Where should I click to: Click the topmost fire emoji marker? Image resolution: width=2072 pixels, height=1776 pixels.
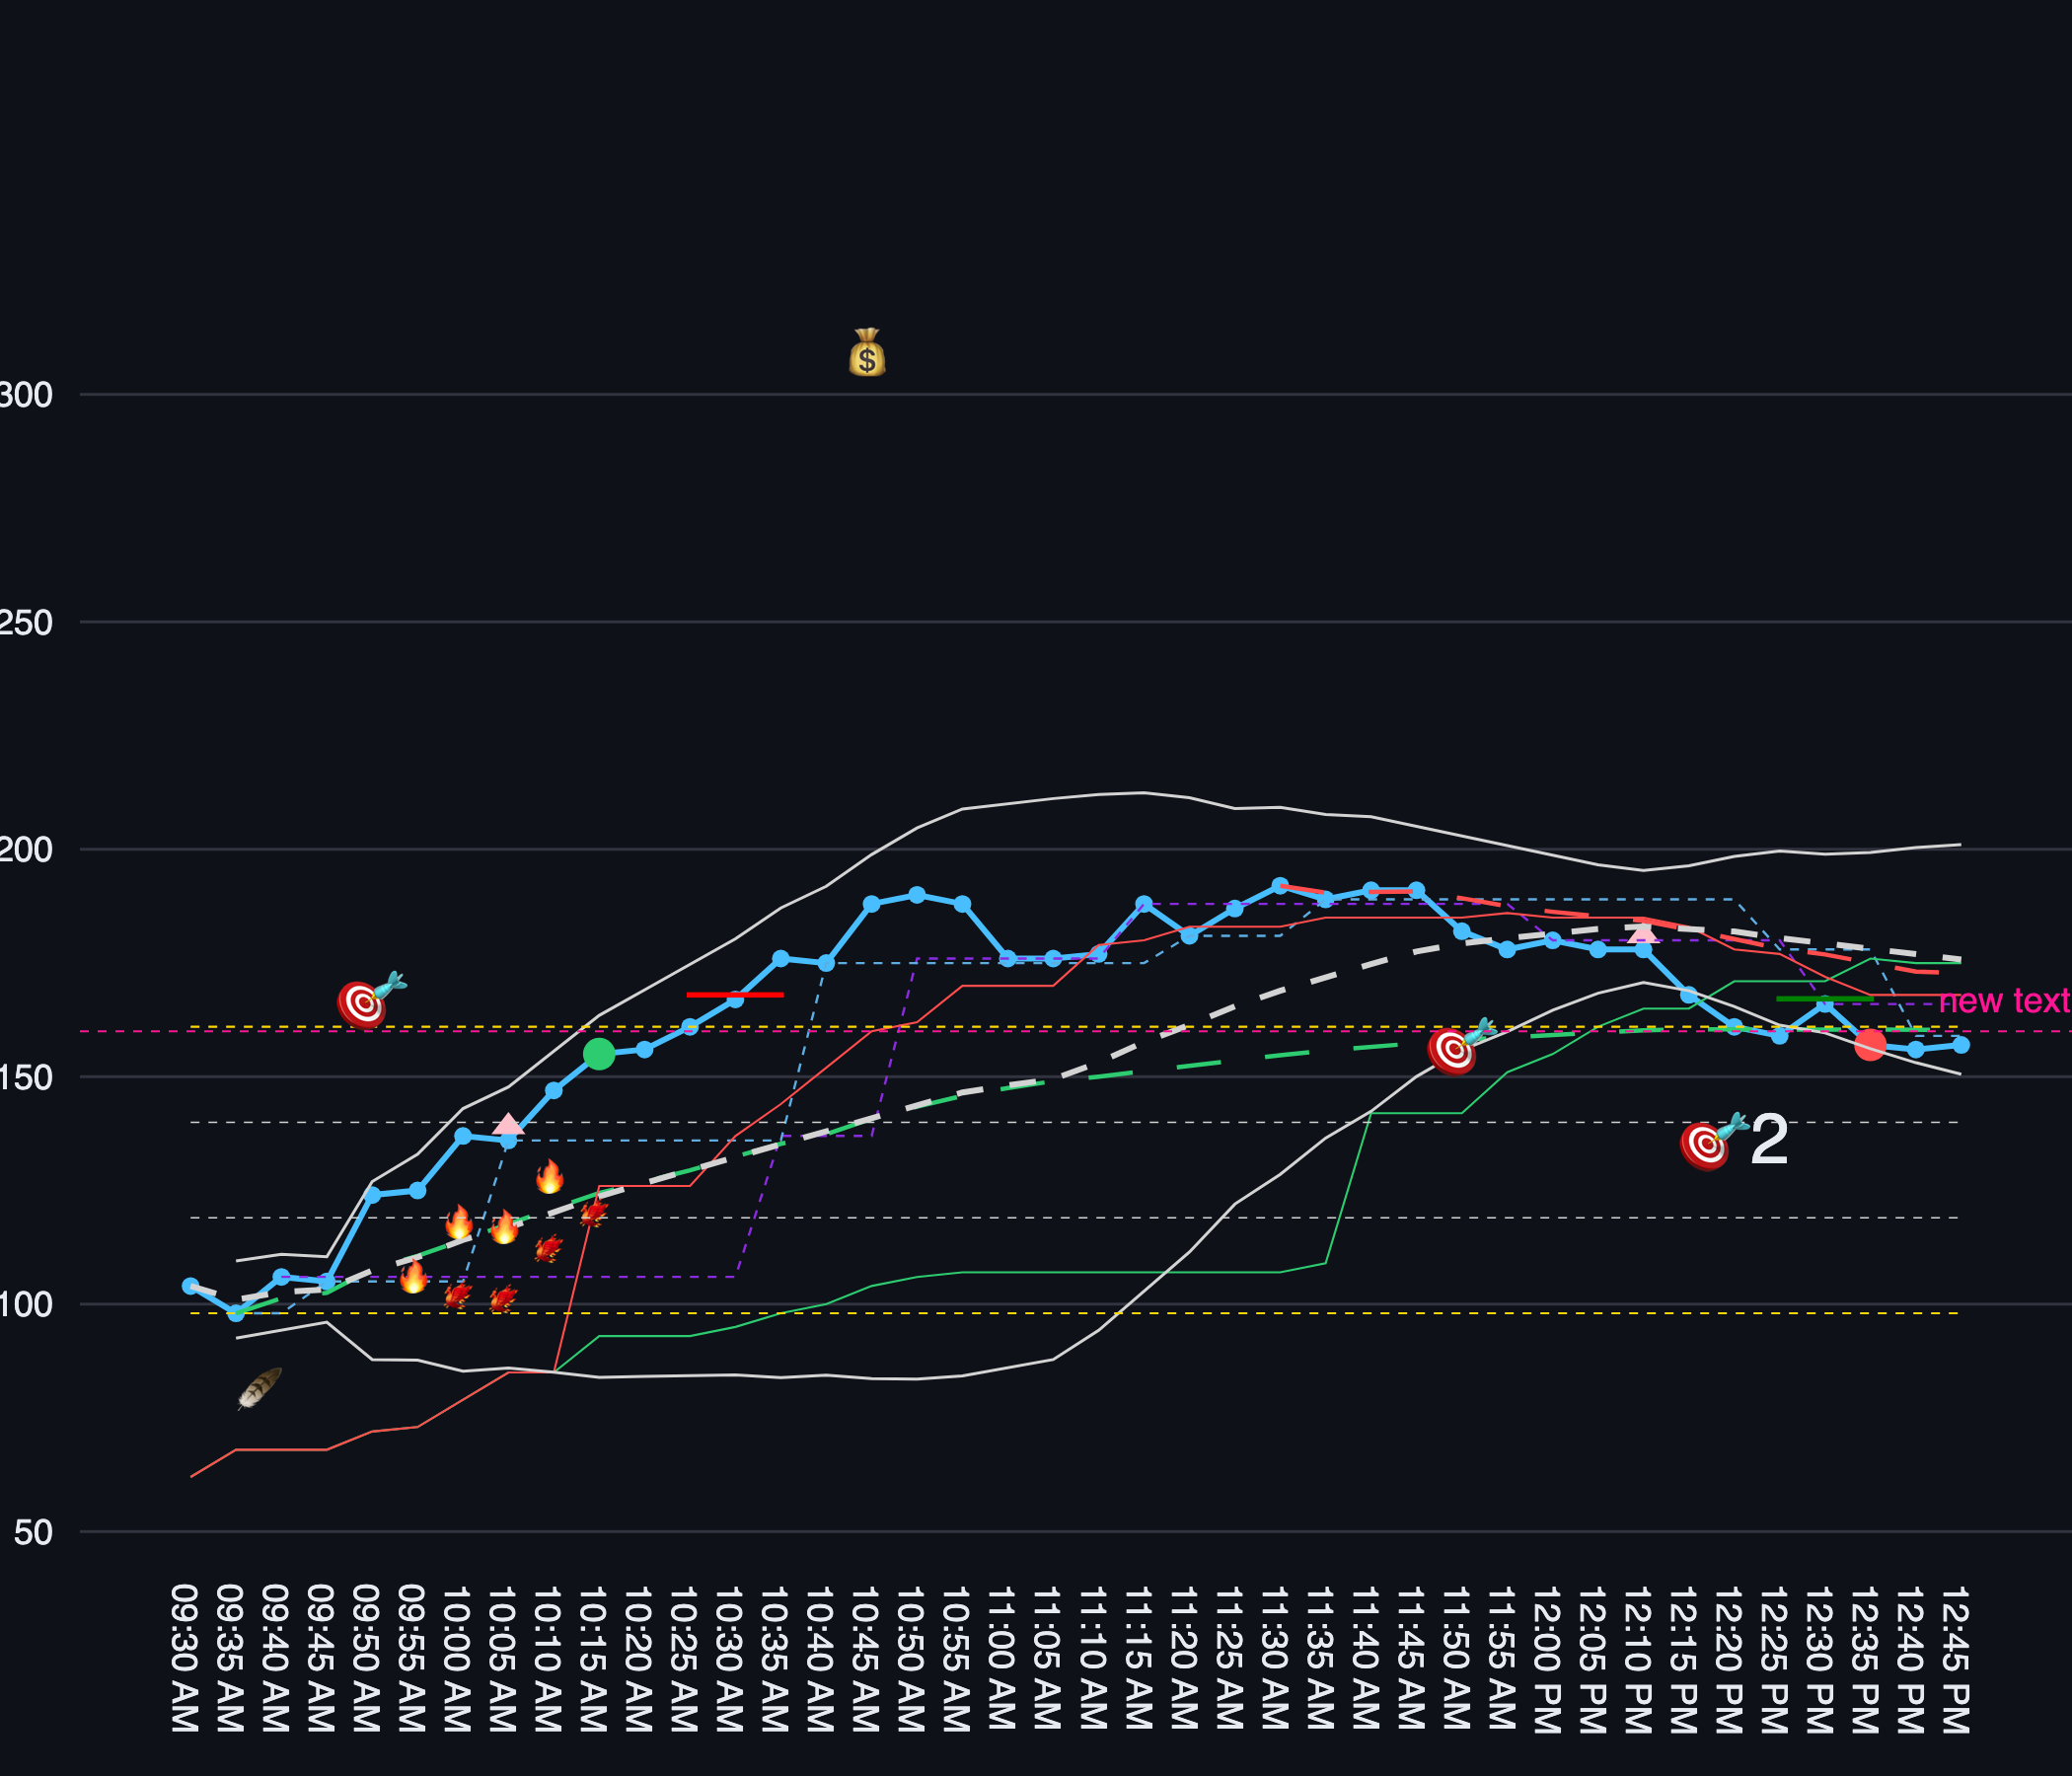[x=549, y=1177]
